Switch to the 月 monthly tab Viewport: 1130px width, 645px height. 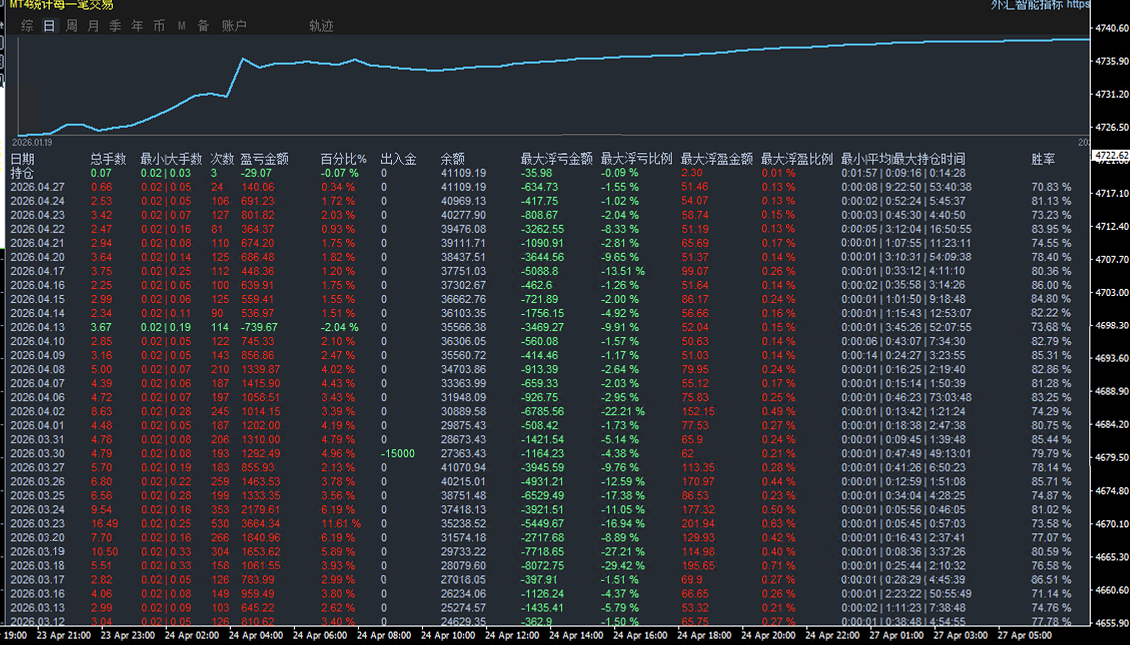tap(93, 26)
